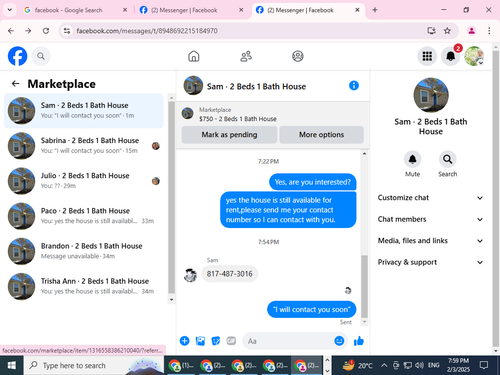Click the listing house thumbnail in right panel

(x=431, y=95)
